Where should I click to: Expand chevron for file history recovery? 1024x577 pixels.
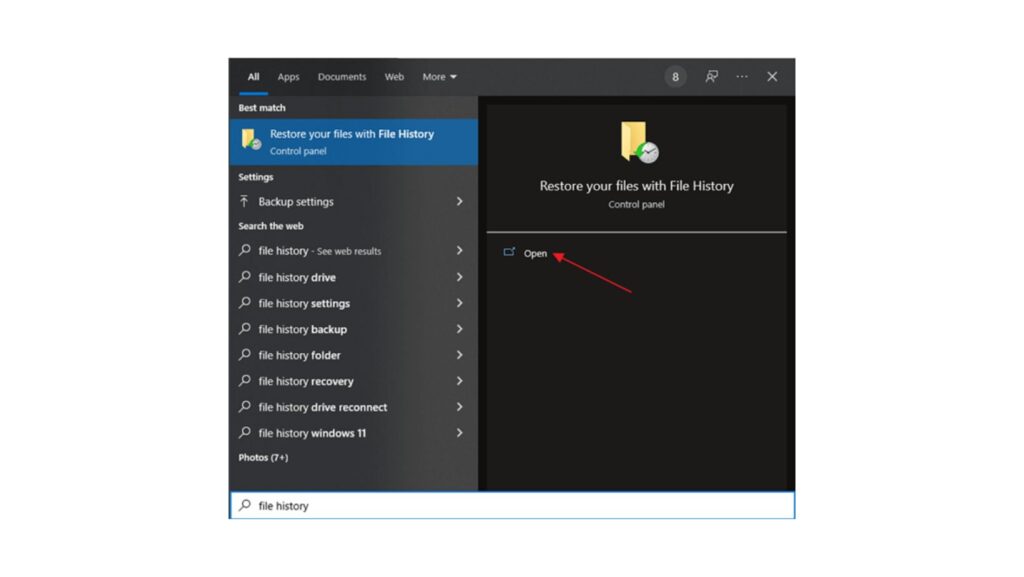460,381
